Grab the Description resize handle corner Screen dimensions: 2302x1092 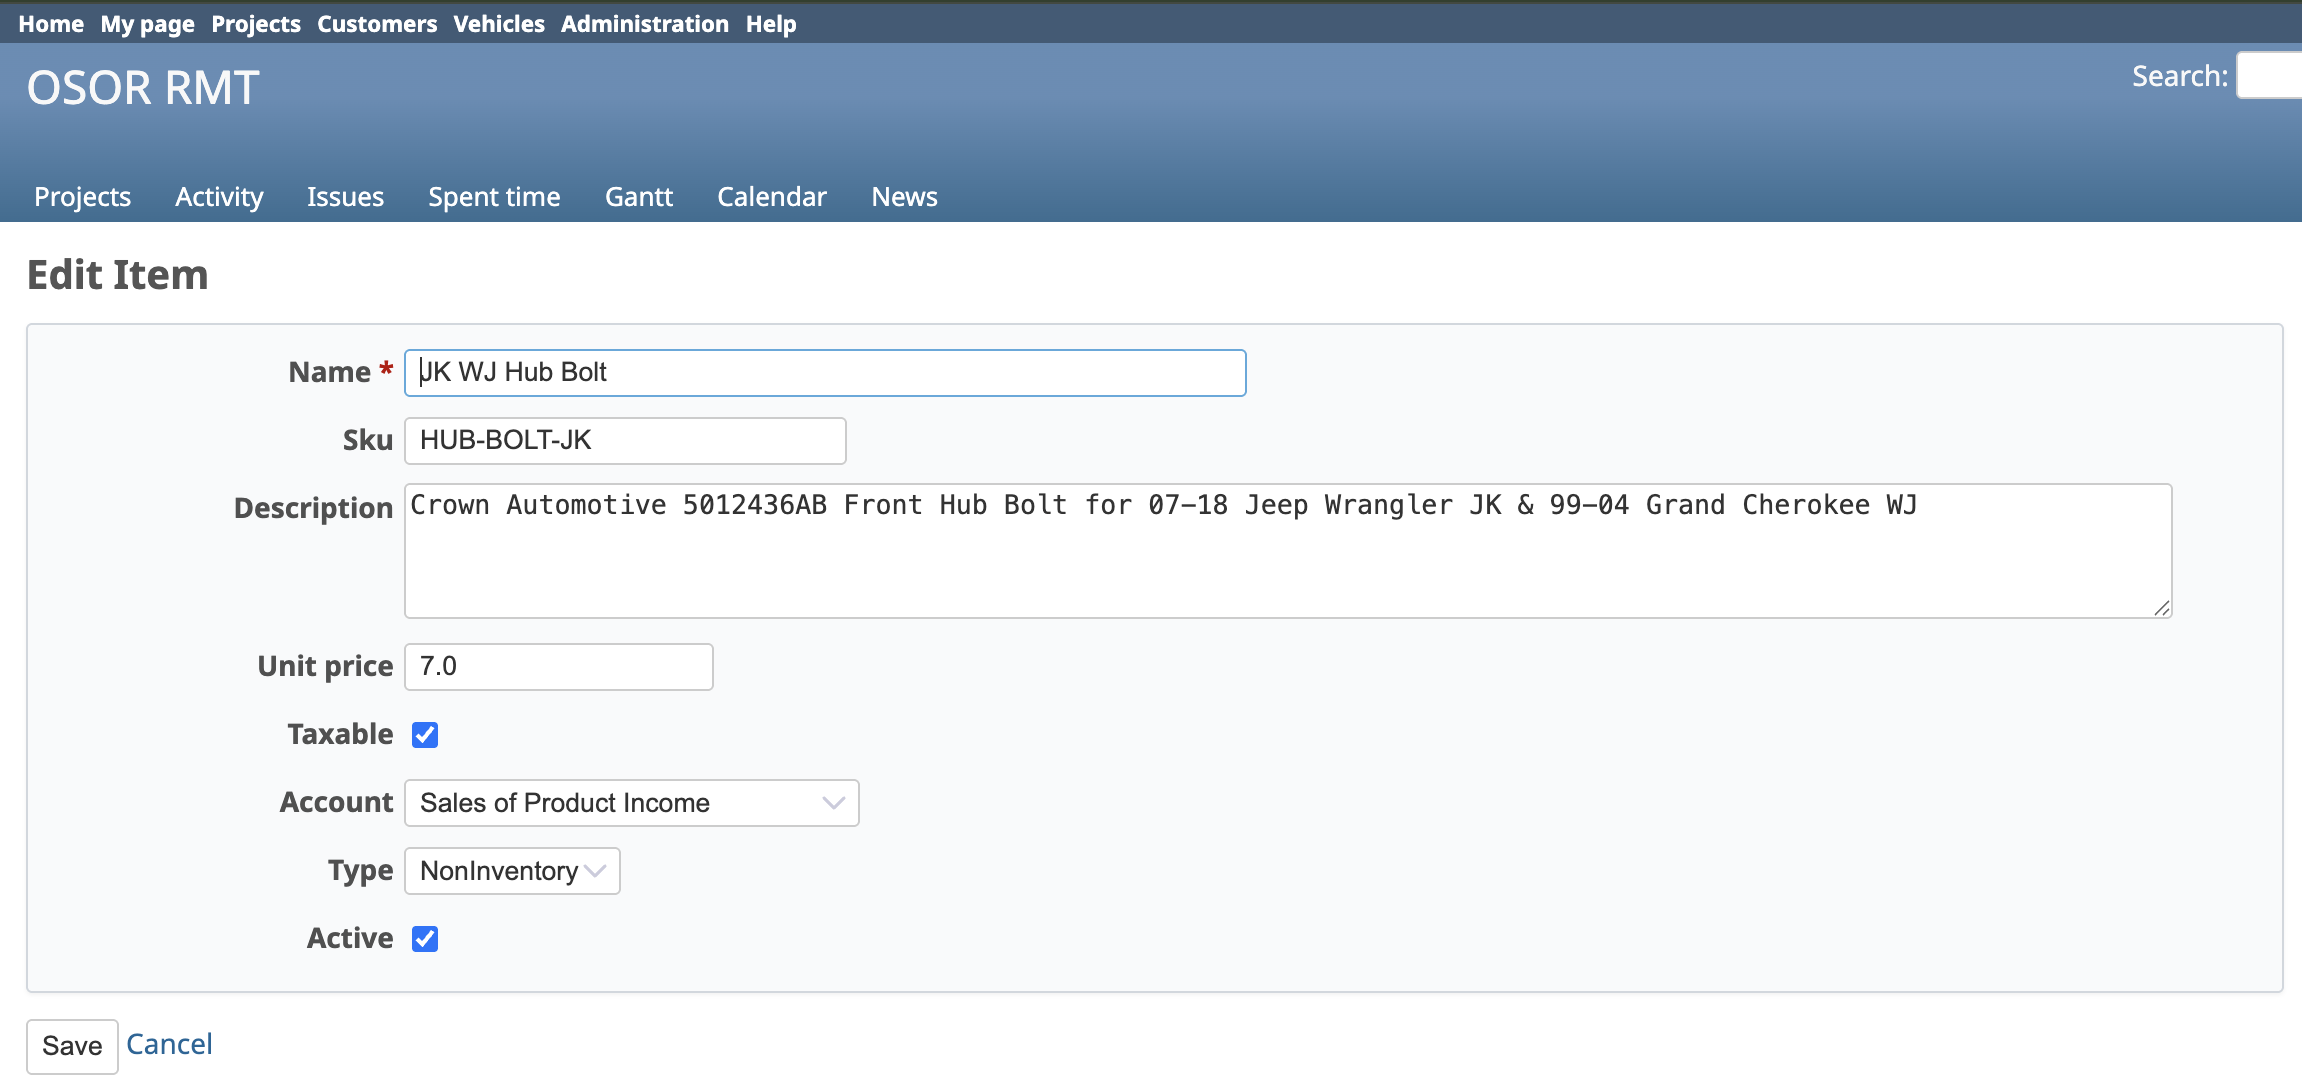2162,608
